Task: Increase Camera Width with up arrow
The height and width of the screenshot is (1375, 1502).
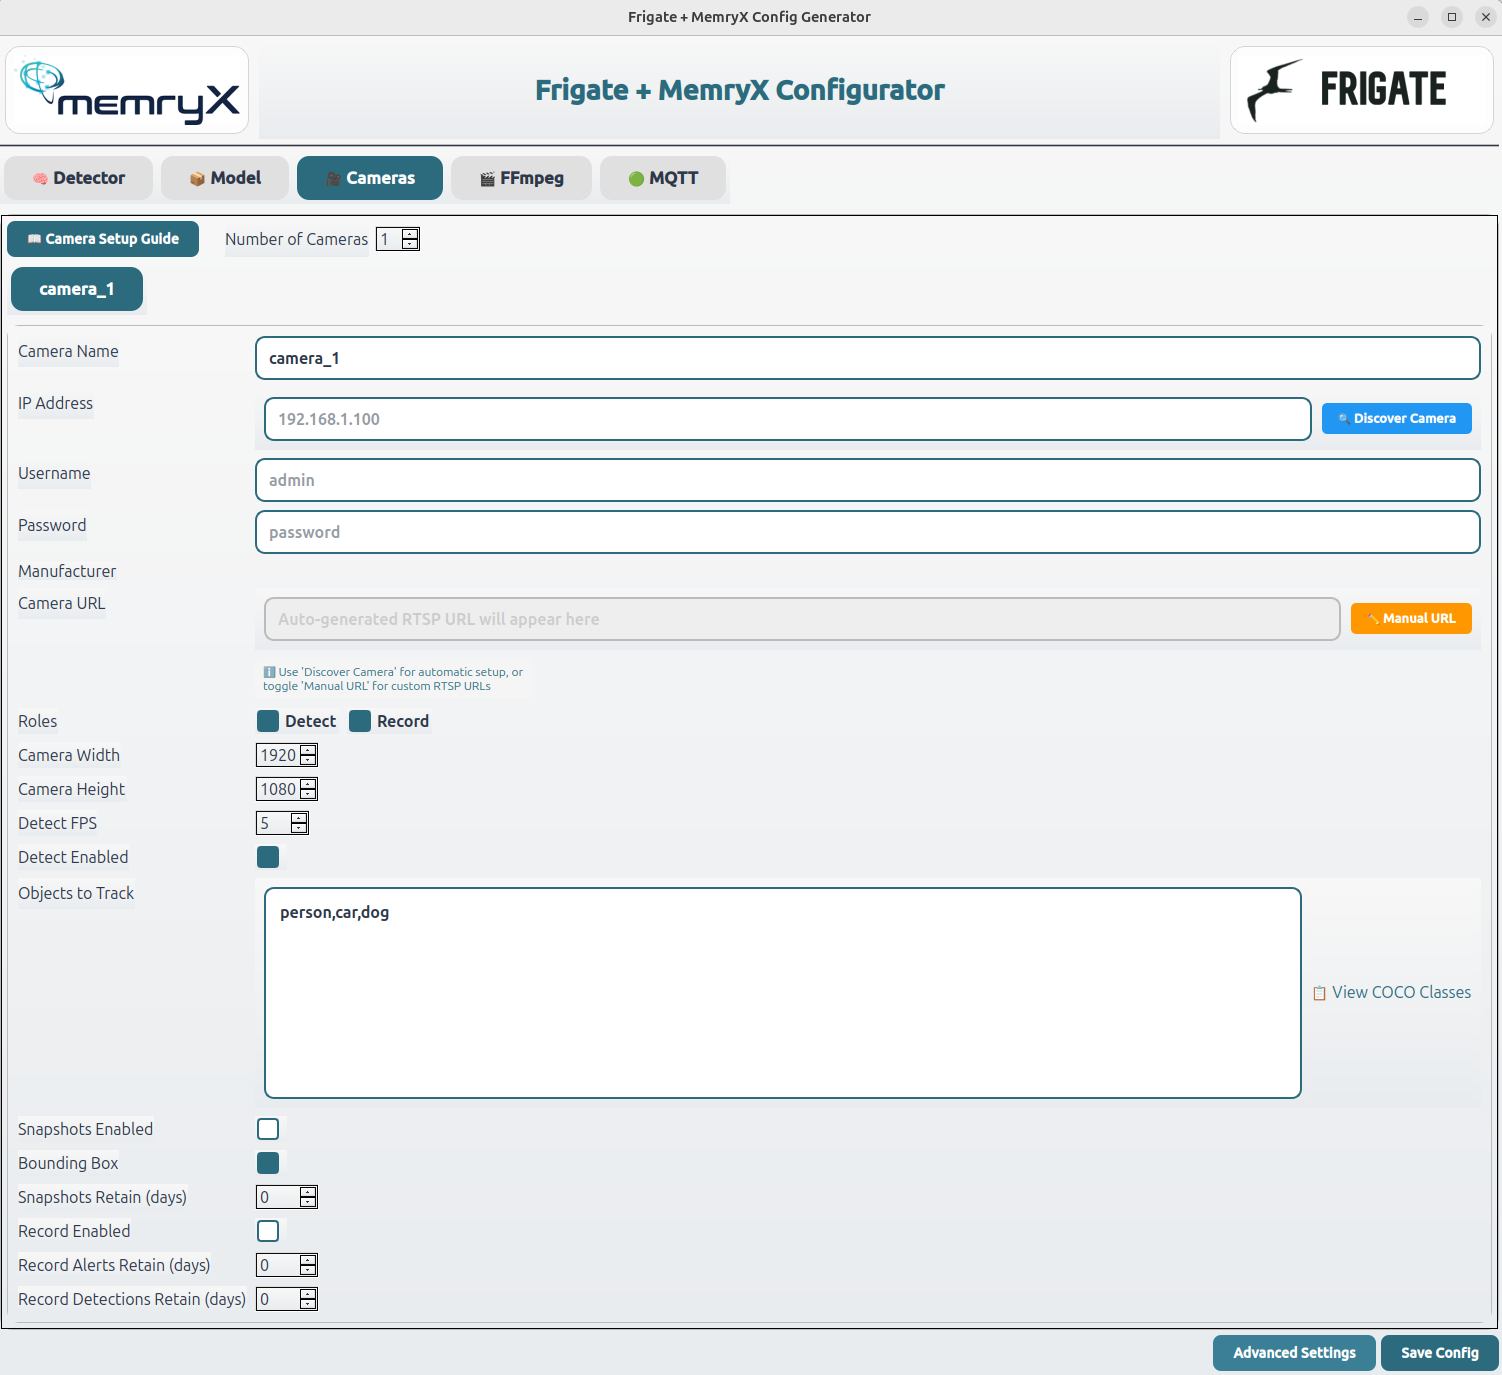Action: [308, 750]
